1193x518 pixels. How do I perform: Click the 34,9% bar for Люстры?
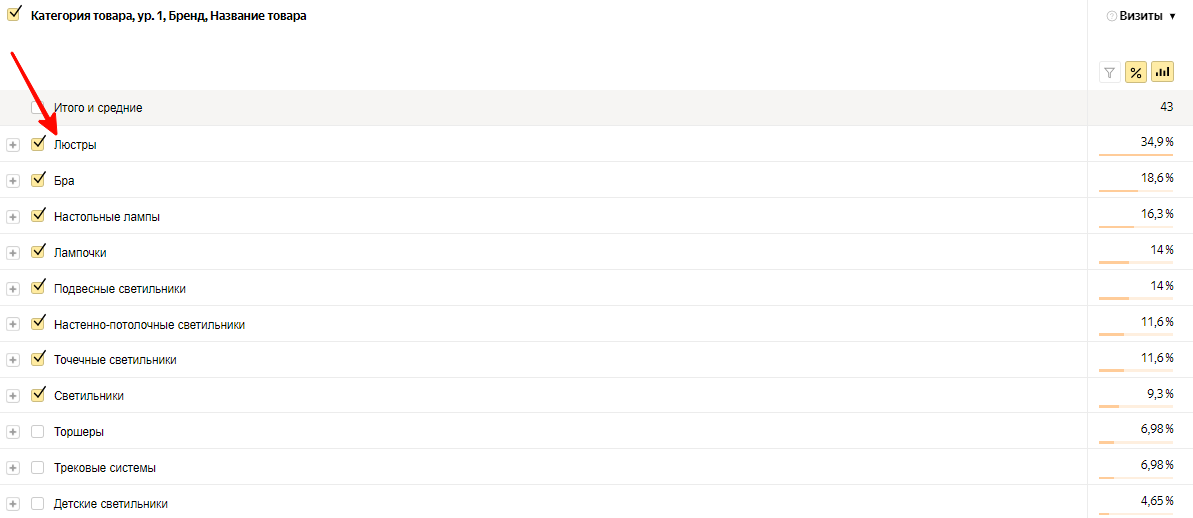1136,154
